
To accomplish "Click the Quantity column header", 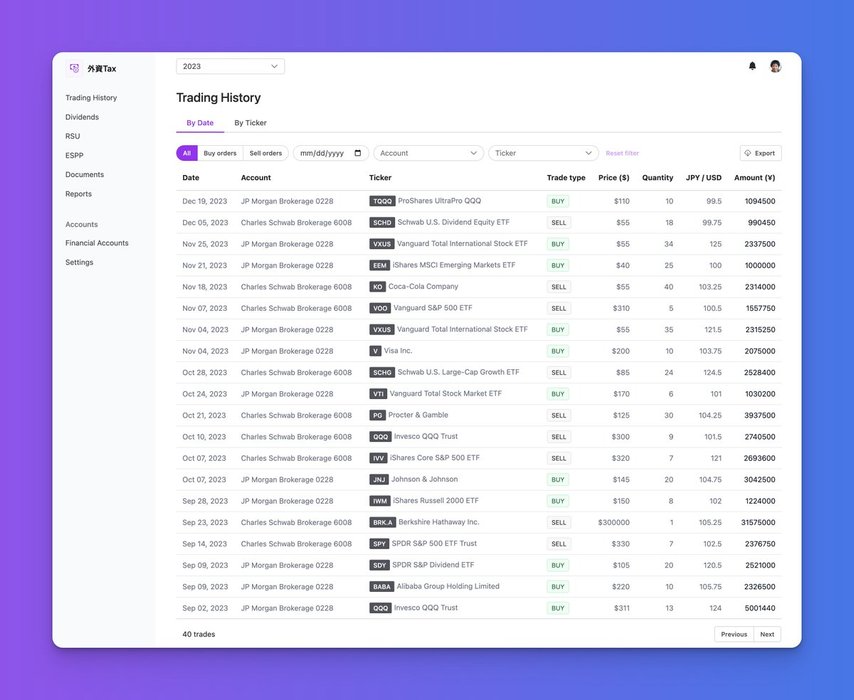I will pos(657,178).
